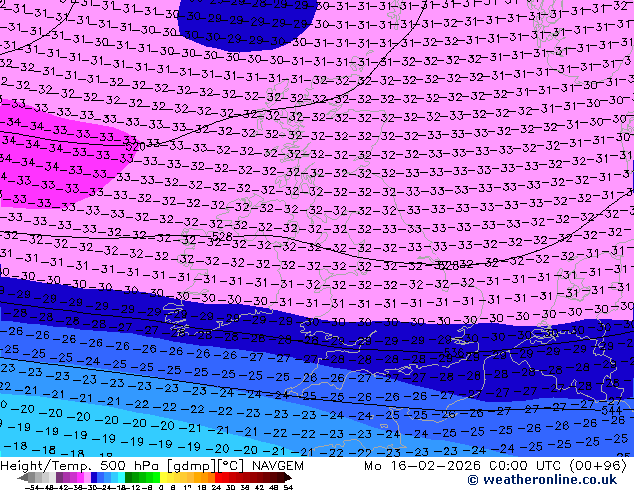Click the -54 legend scale value
This screenshot has width=634, height=490.
32,487
